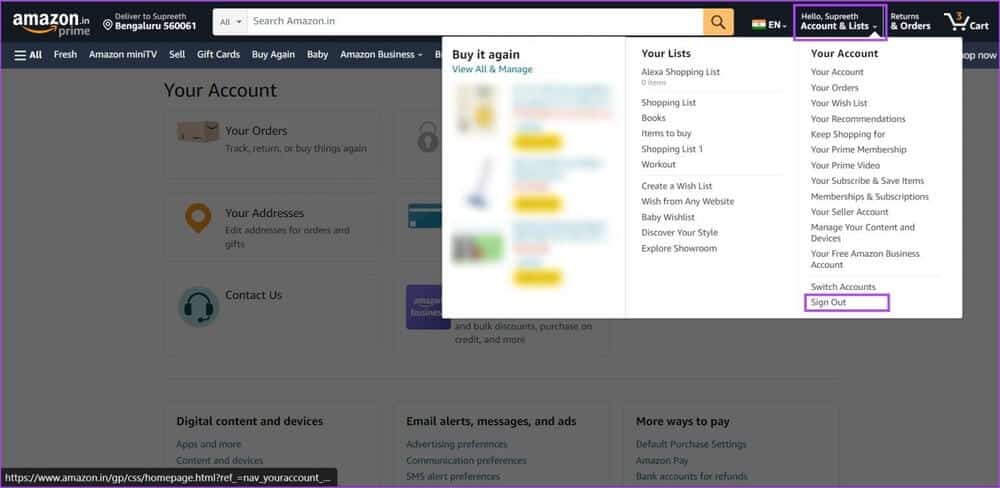Open the shopping cart icon
Image resolution: width=1000 pixels, height=488 pixels.
coord(967,22)
